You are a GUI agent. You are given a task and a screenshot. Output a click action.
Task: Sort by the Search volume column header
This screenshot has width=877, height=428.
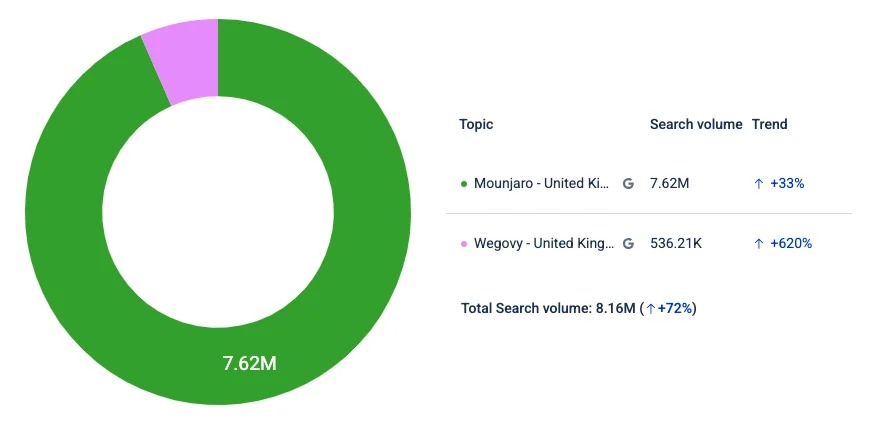(696, 125)
